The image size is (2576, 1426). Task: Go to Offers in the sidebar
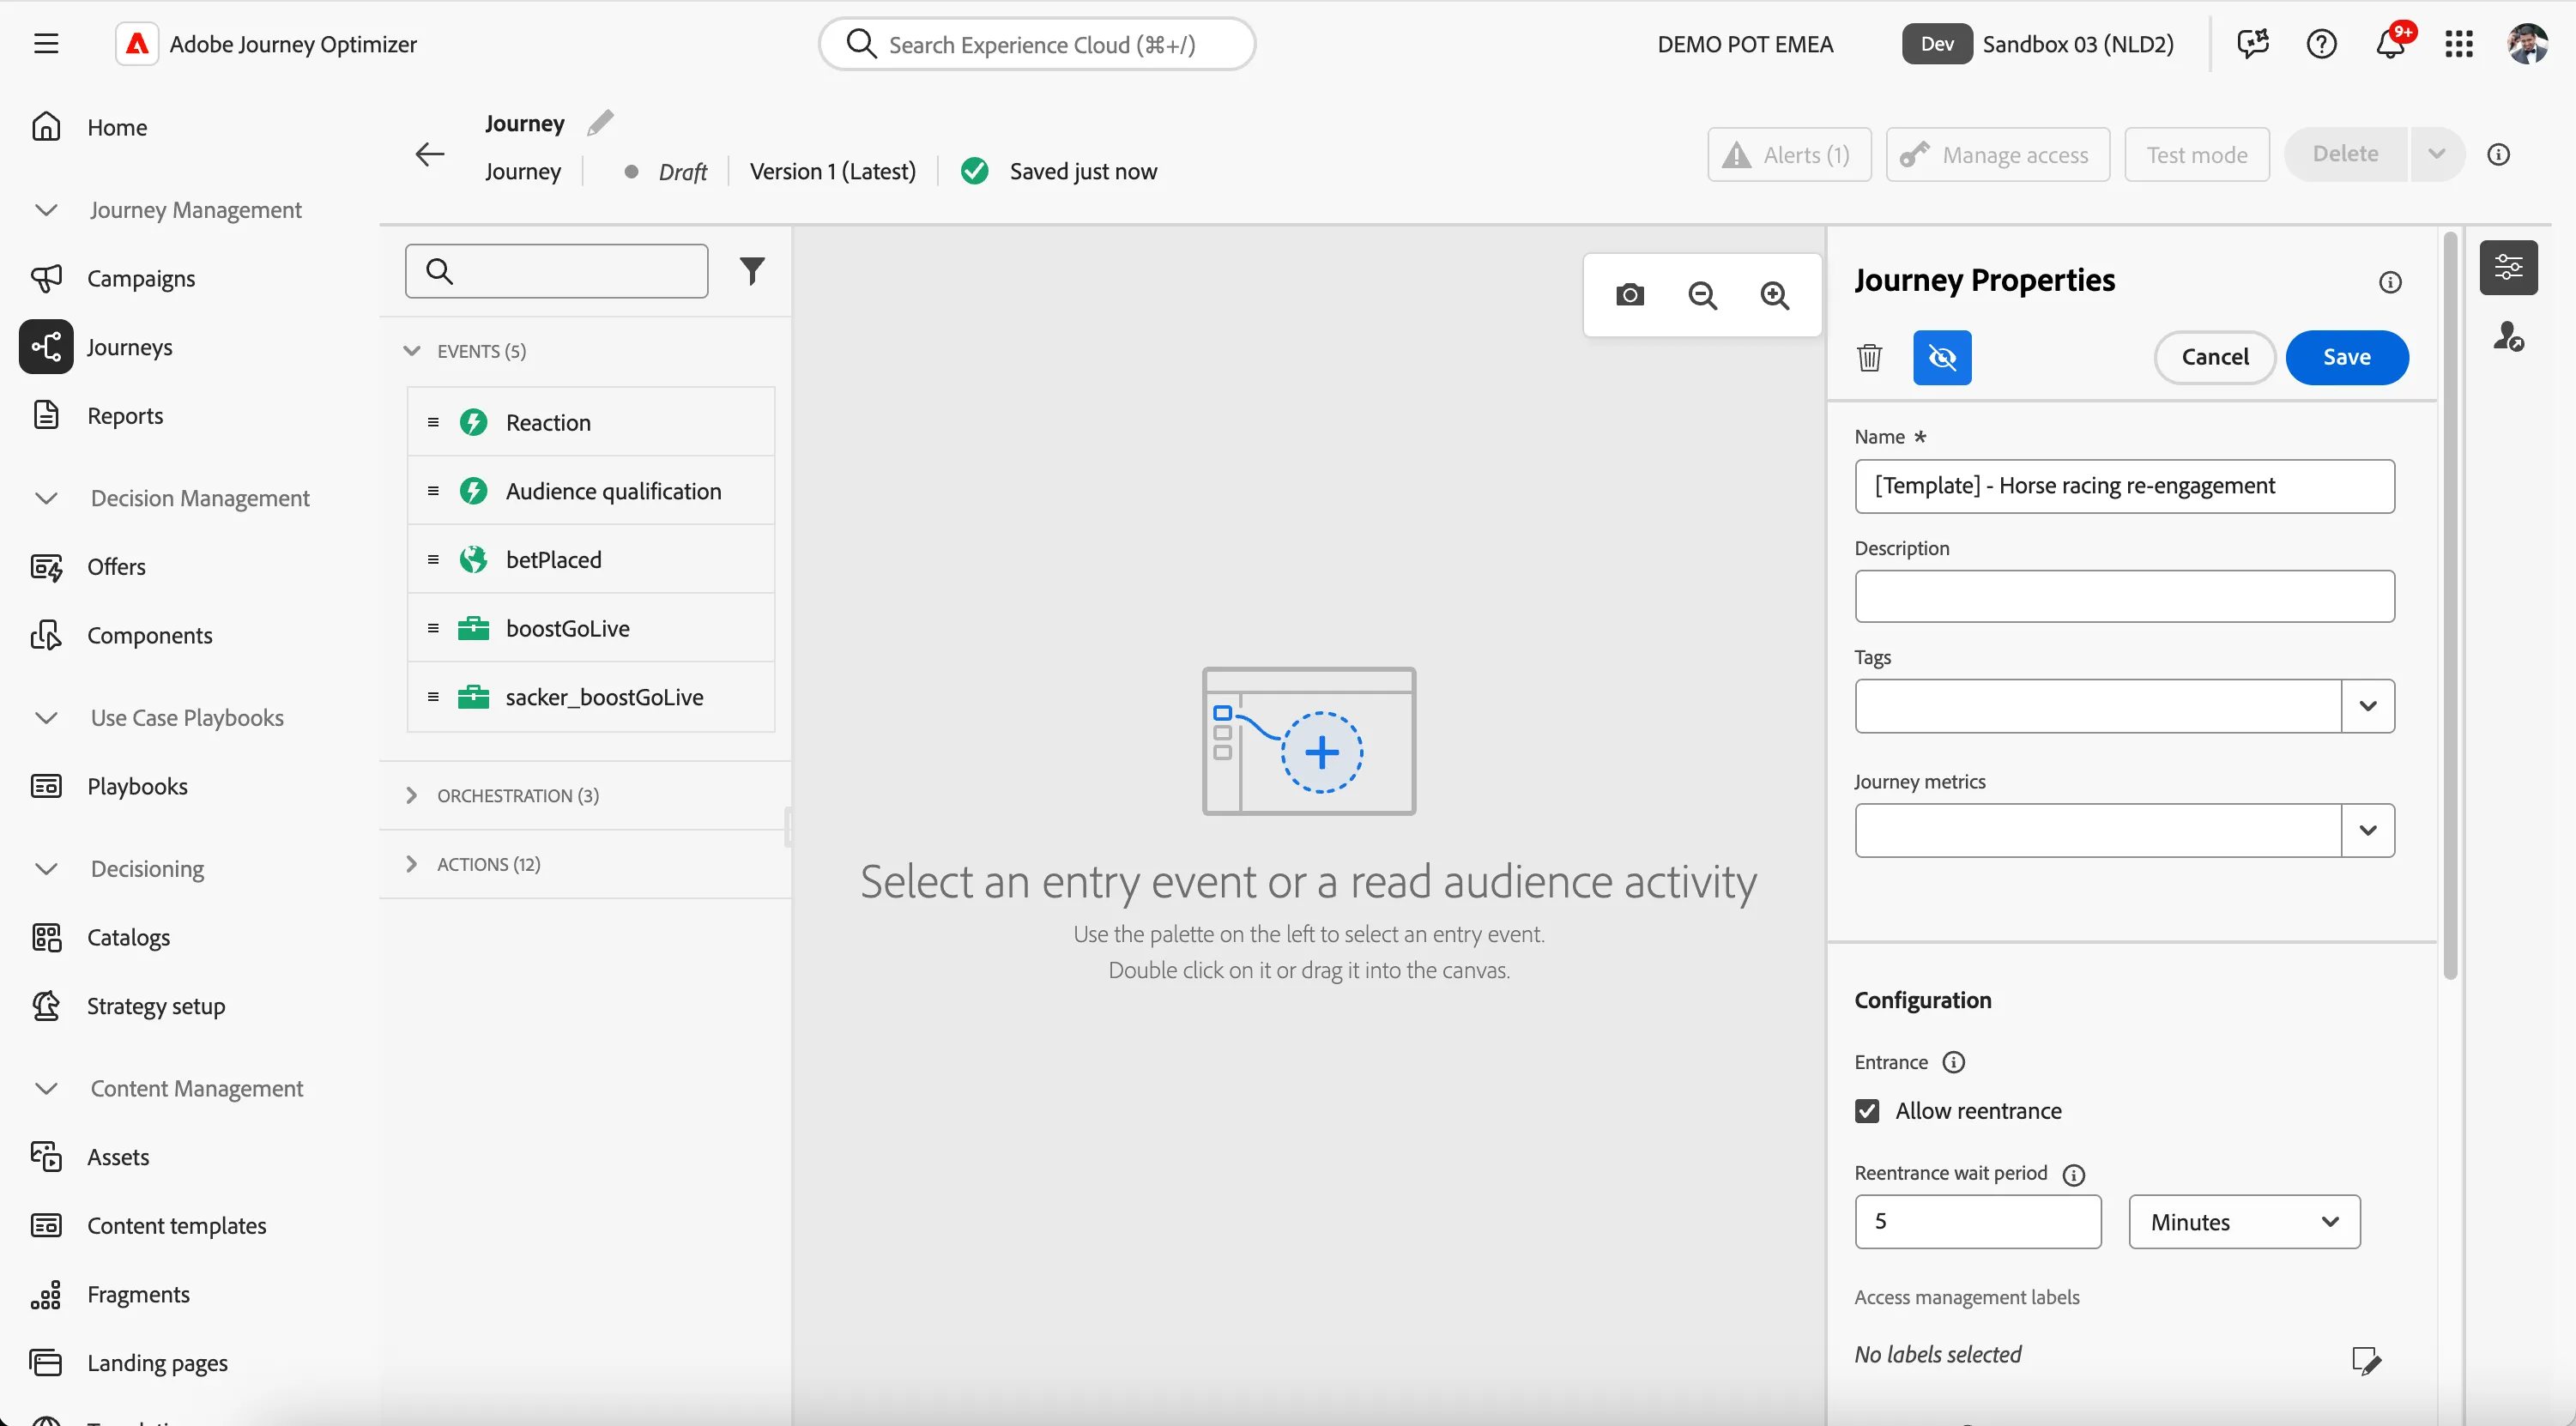pyautogui.click(x=116, y=566)
